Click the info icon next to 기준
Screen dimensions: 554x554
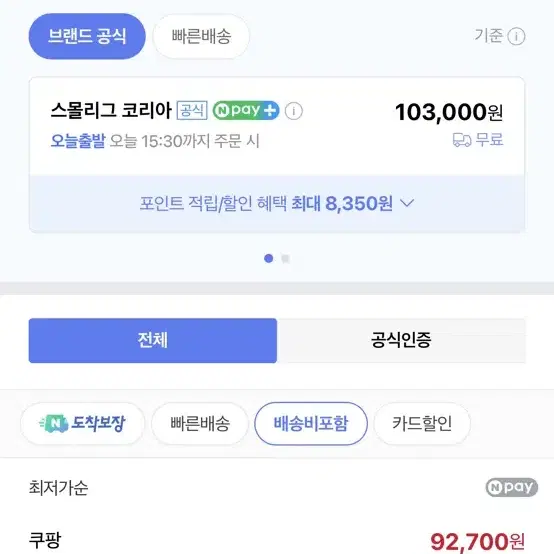tap(516, 36)
